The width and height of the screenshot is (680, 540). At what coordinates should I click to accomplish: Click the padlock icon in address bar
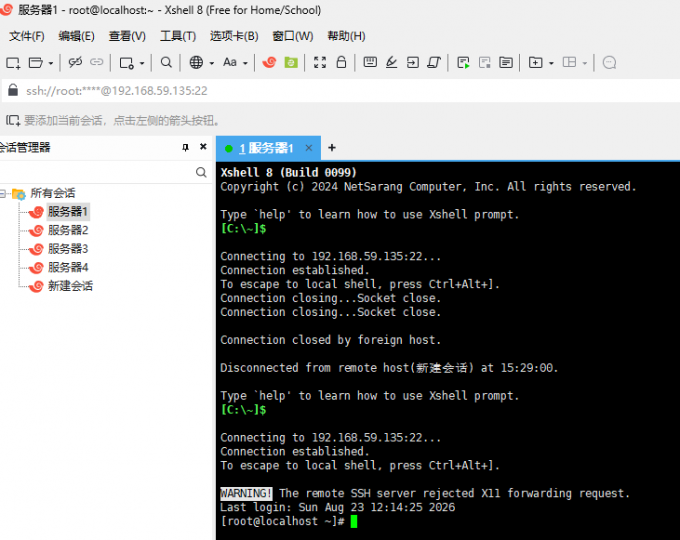(x=13, y=90)
